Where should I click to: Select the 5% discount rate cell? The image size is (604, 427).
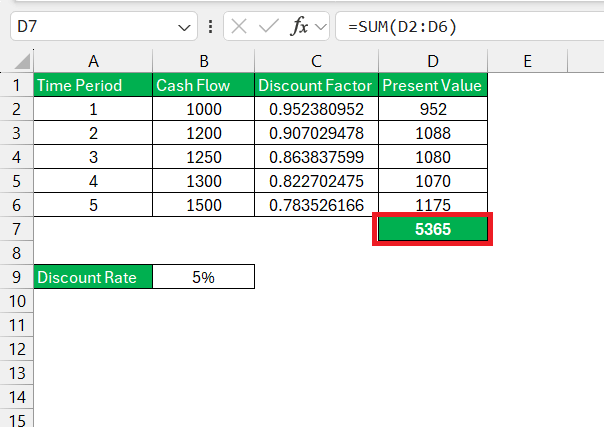[x=204, y=277]
